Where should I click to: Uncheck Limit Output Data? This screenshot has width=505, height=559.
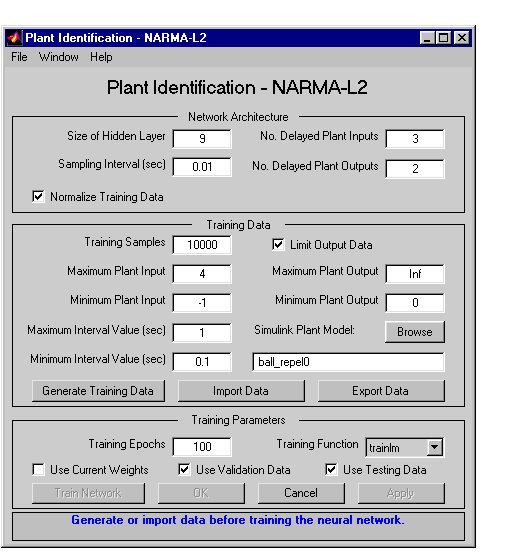[x=278, y=245]
